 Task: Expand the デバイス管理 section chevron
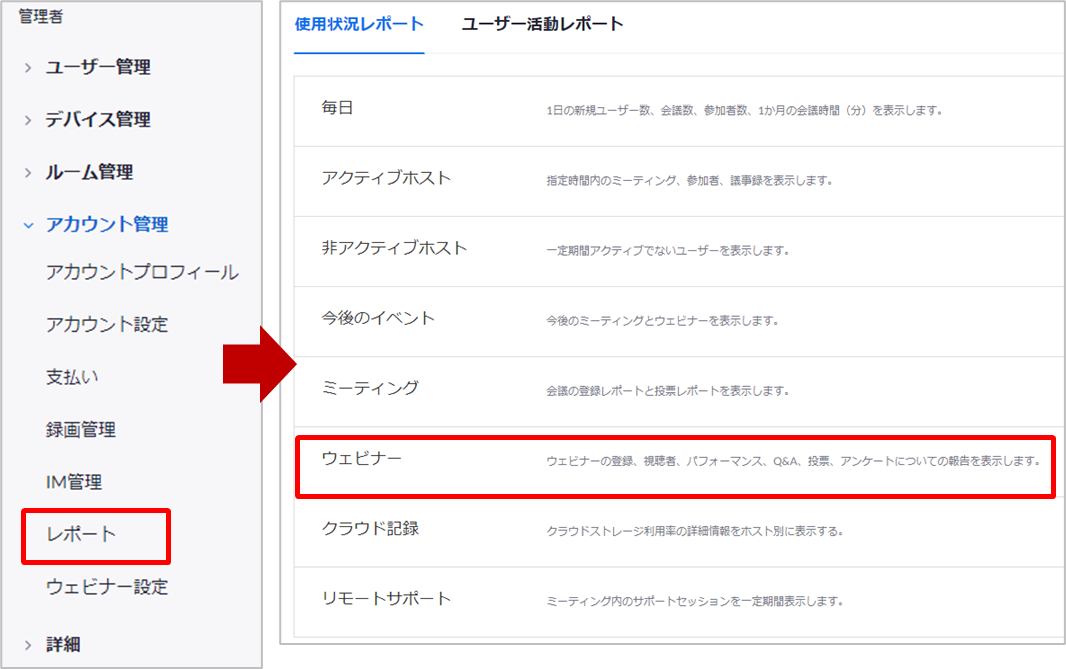click(x=28, y=120)
